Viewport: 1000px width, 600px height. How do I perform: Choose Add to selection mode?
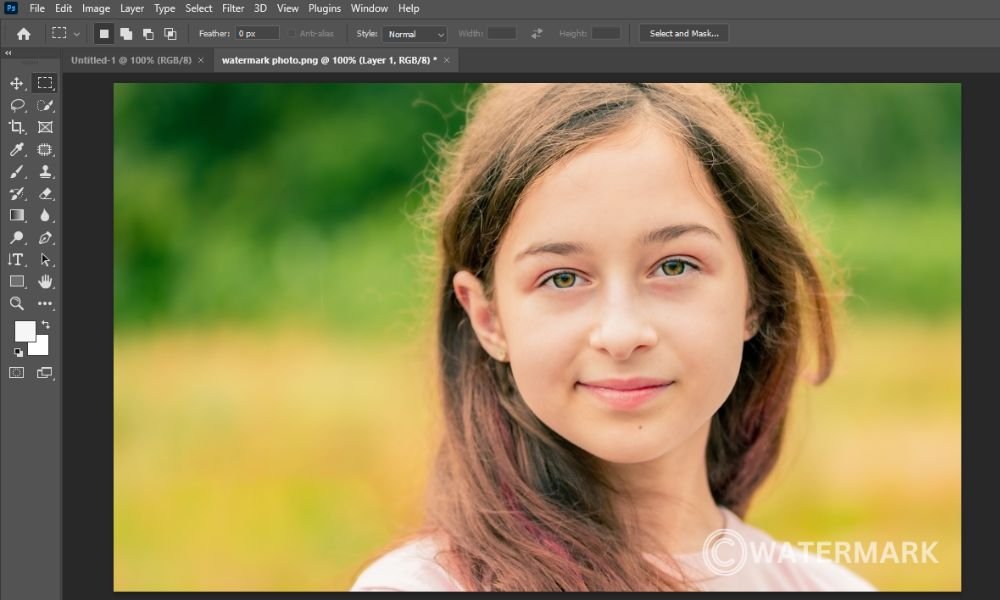(126, 34)
